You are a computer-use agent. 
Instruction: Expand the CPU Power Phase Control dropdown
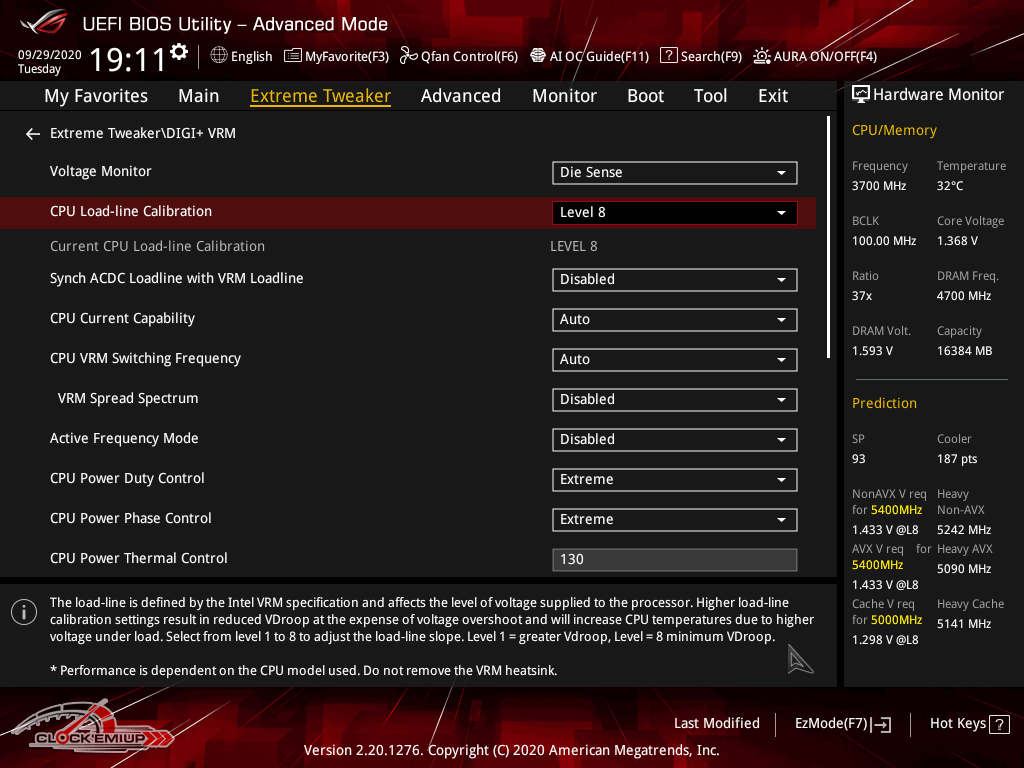click(674, 519)
